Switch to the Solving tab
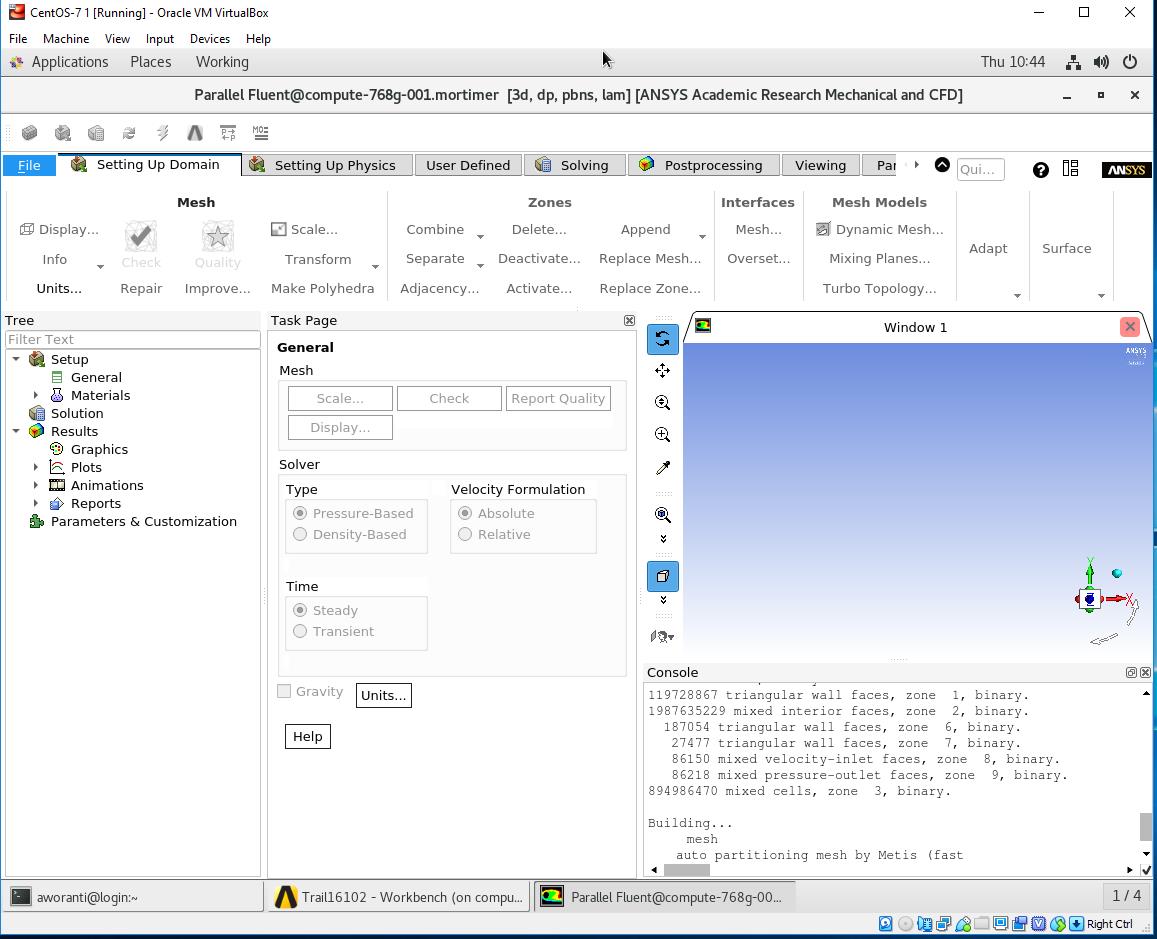This screenshot has width=1157, height=939. 576,165
